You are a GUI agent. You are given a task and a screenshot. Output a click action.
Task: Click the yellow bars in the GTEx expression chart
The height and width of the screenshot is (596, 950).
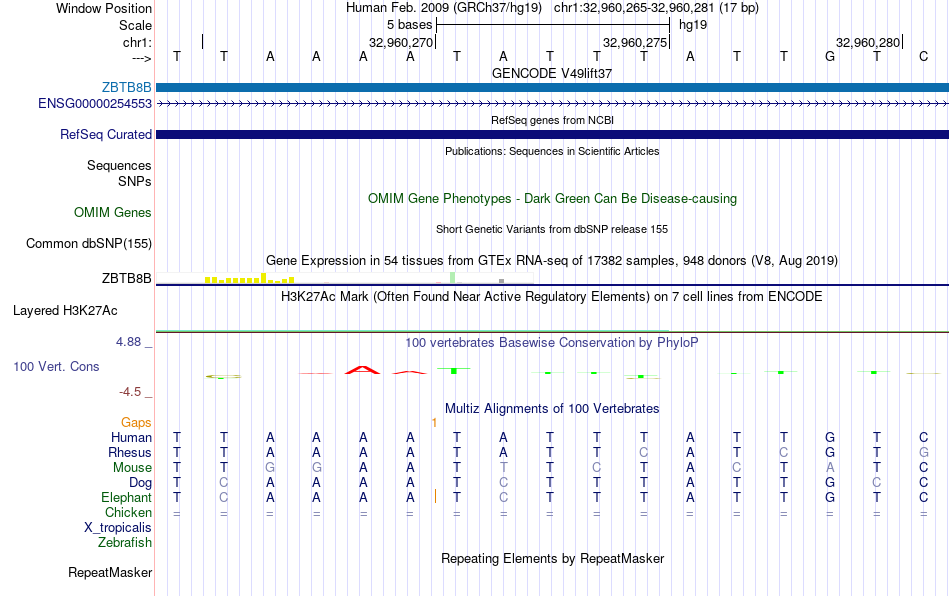pos(250,279)
